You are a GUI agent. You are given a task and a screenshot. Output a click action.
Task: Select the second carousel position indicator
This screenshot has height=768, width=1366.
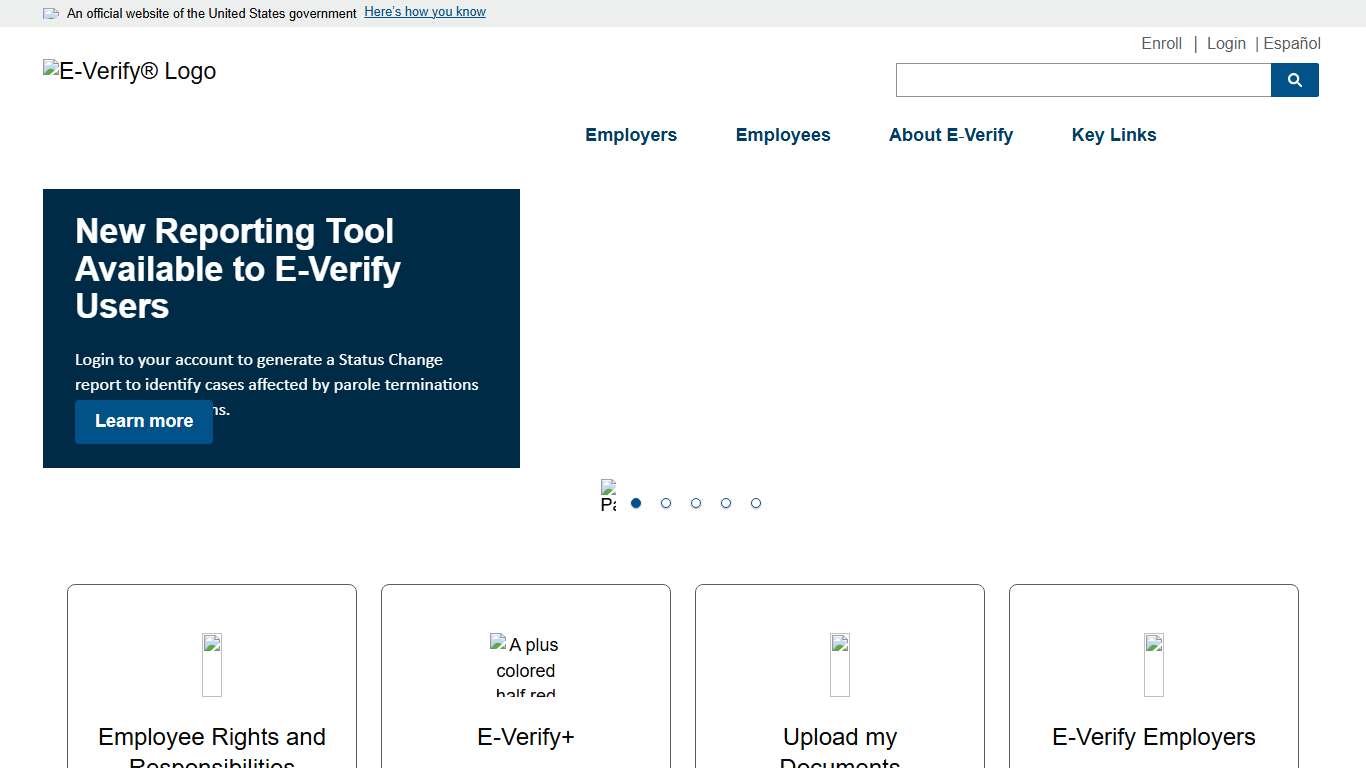(666, 503)
